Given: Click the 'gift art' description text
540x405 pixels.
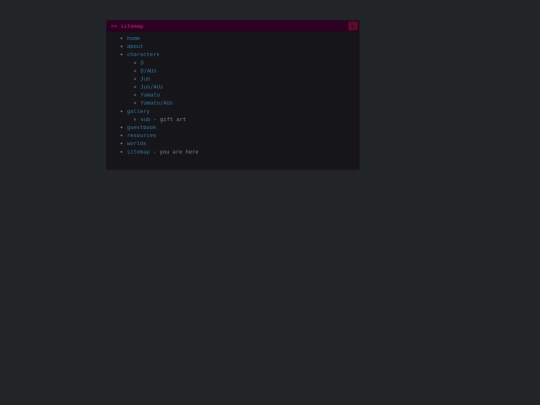Looking at the screenshot, I should pos(173,119).
